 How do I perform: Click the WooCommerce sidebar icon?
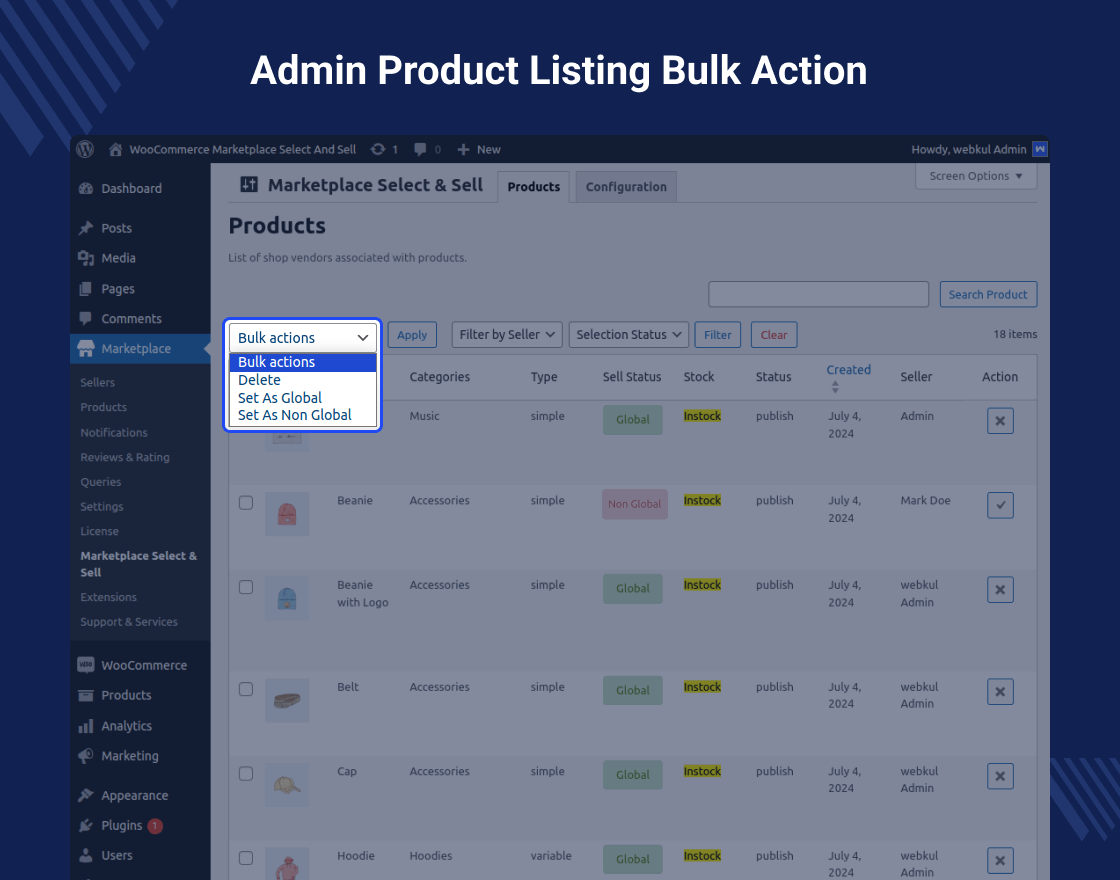click(x=86, y=665)
